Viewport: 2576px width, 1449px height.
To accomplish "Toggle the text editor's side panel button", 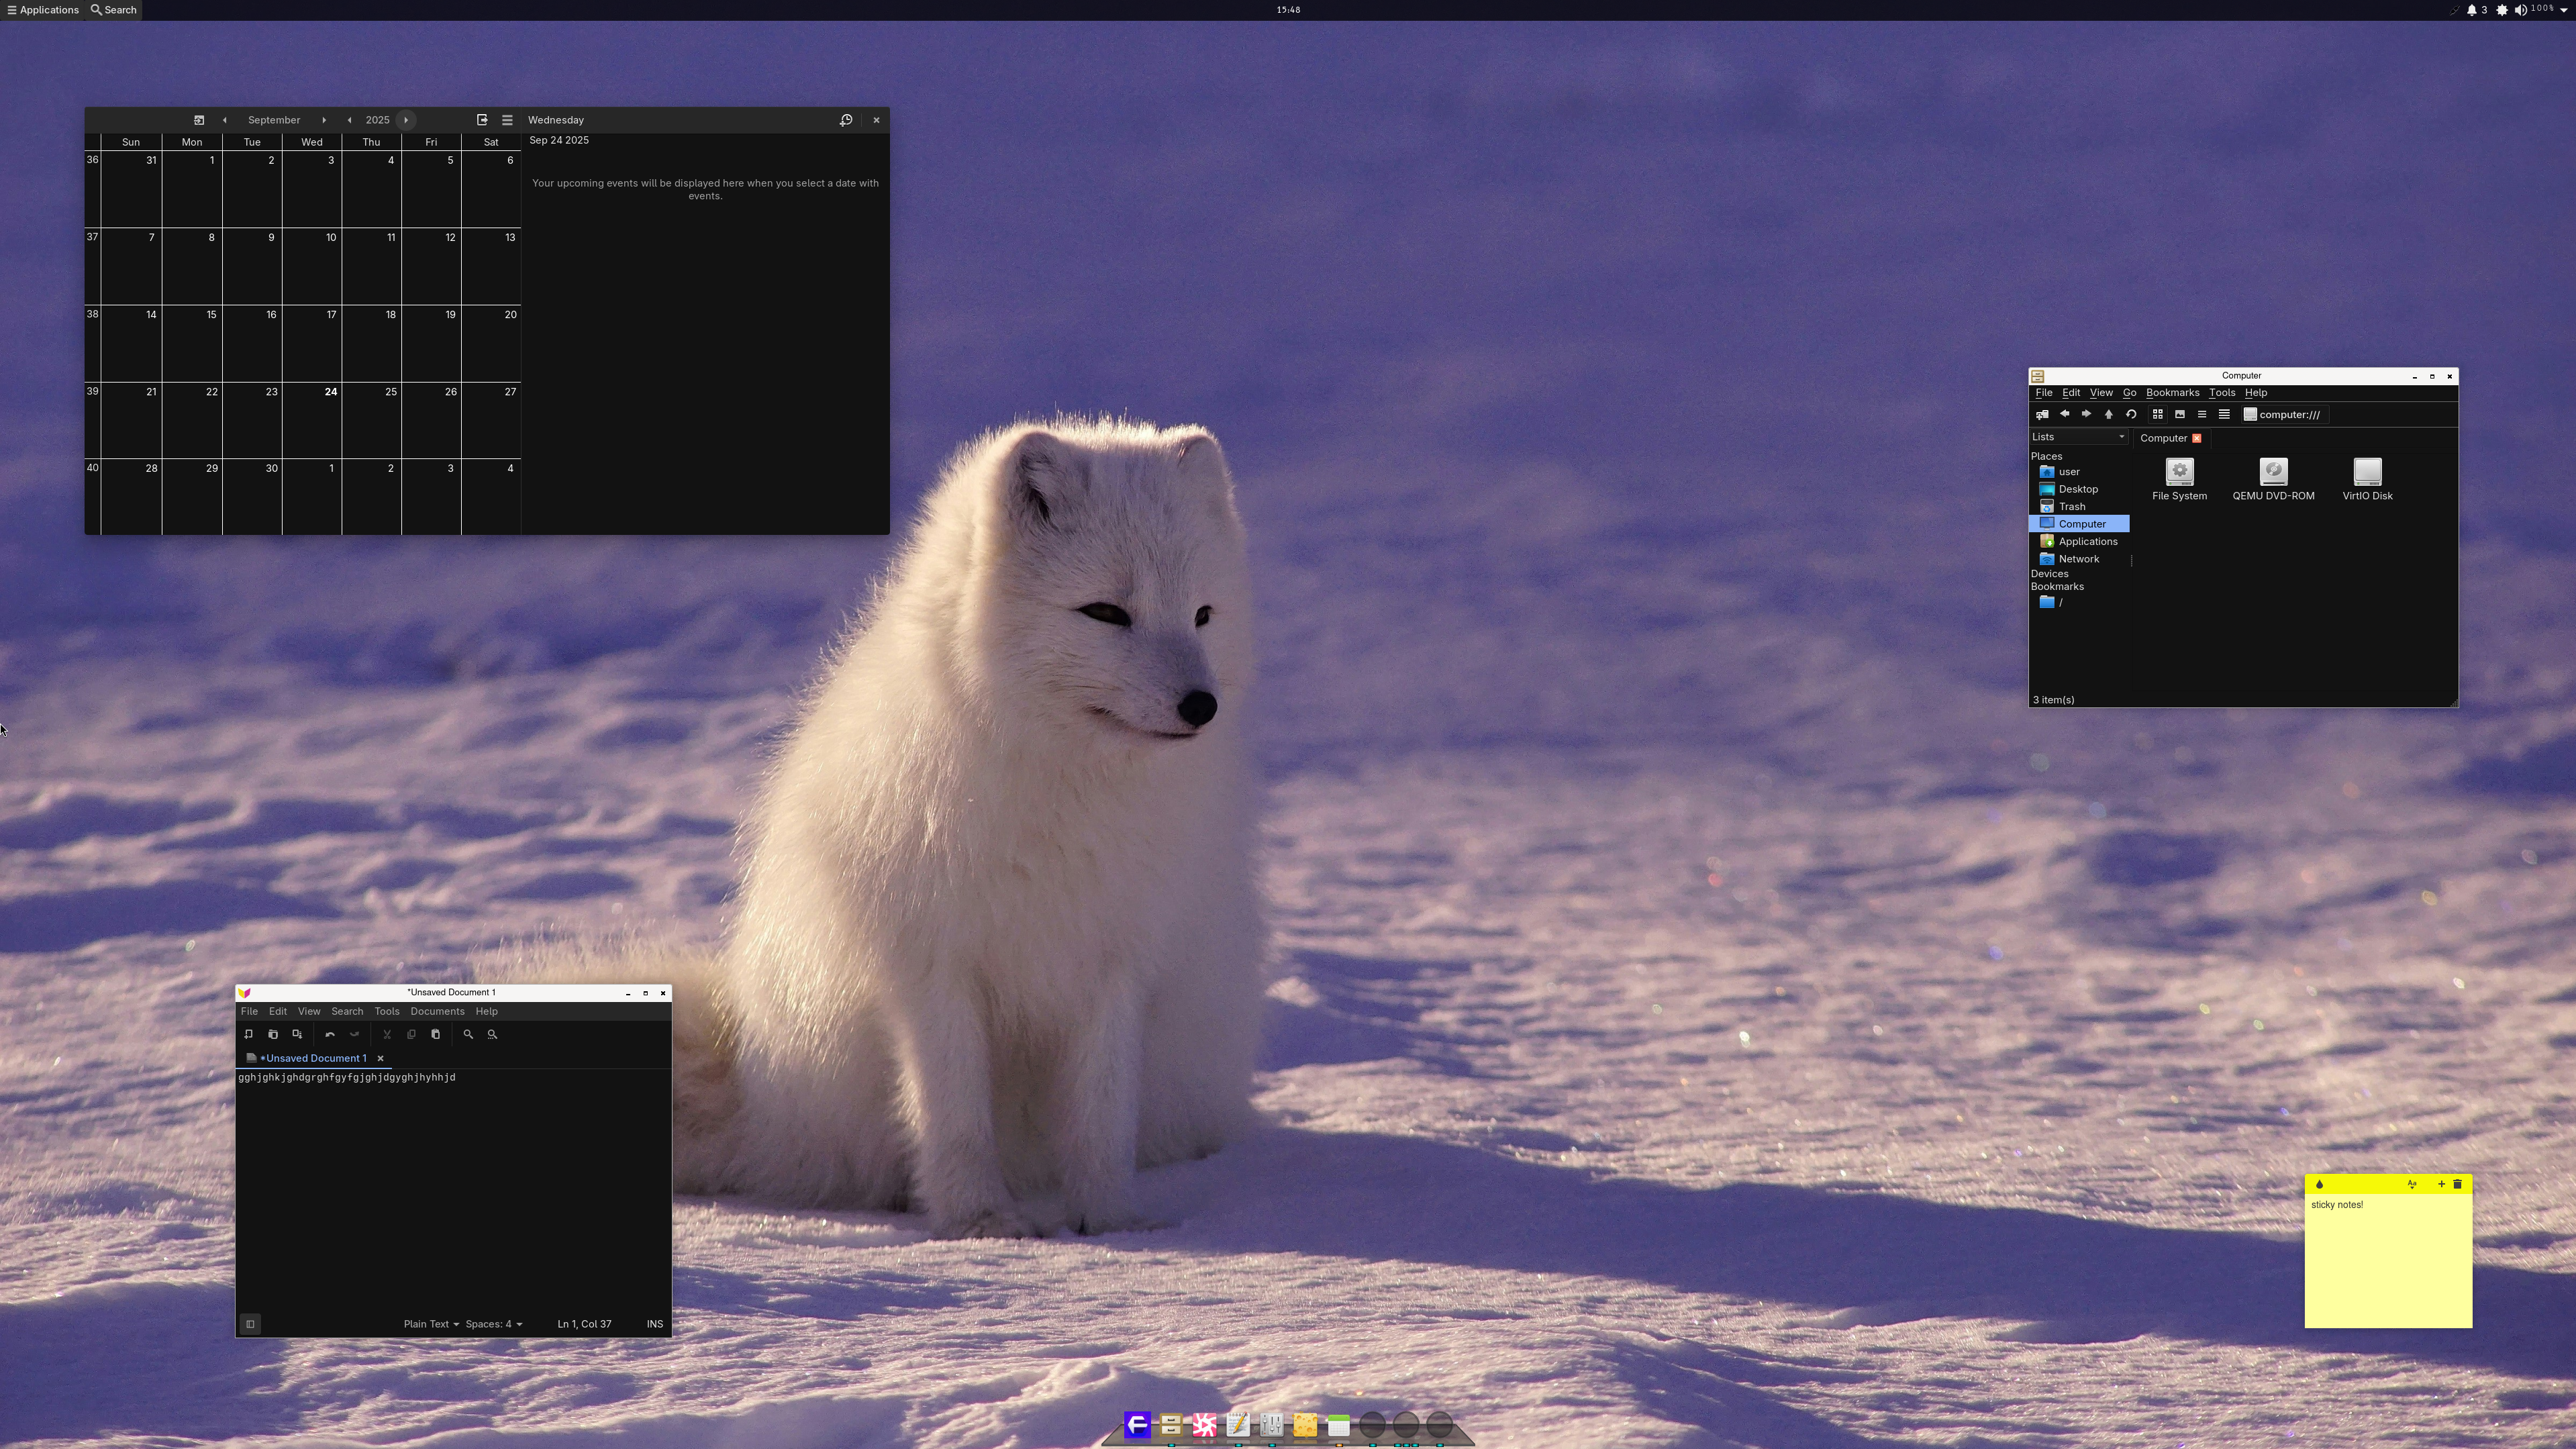I will pos(250,1324).
